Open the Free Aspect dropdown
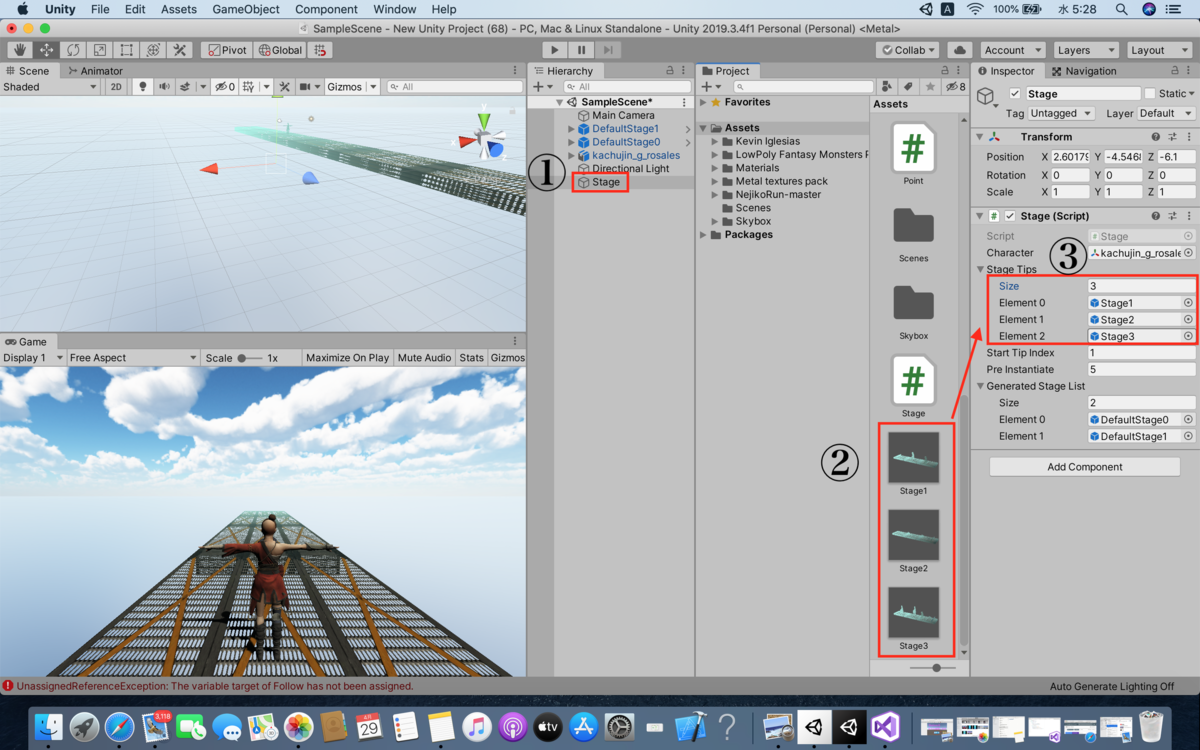 (x=133, y=358)
